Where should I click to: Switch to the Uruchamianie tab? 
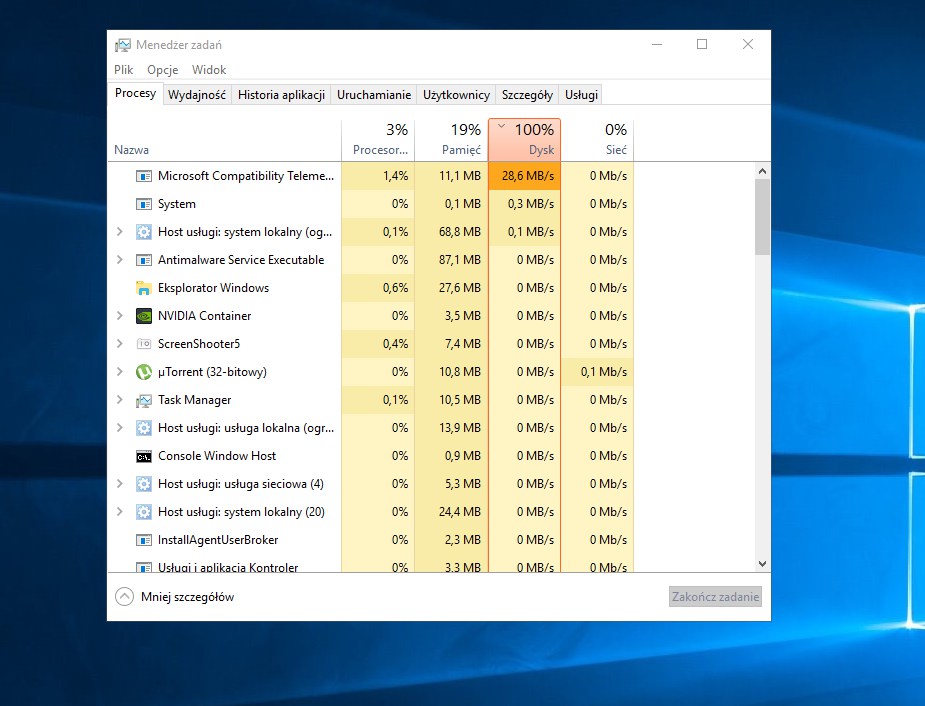373,95
